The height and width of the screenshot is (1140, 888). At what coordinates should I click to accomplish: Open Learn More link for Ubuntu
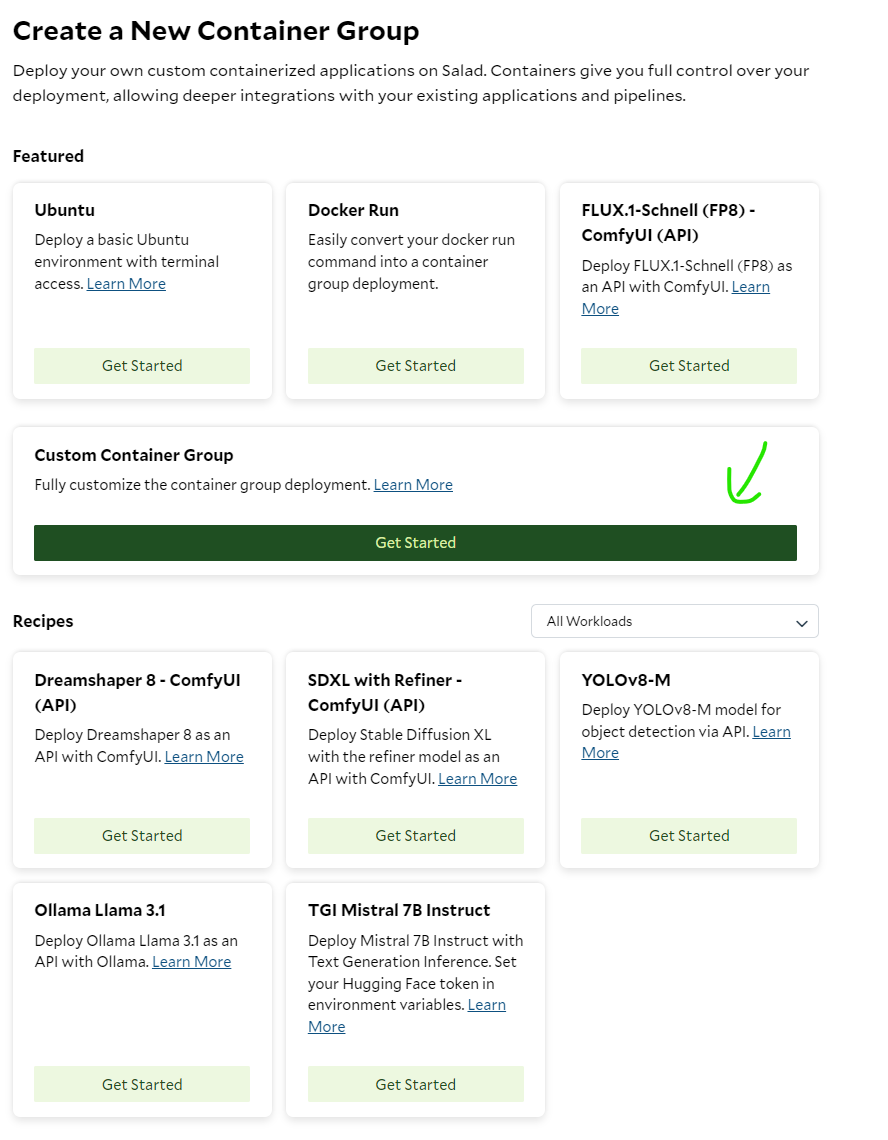pos(127,284)
